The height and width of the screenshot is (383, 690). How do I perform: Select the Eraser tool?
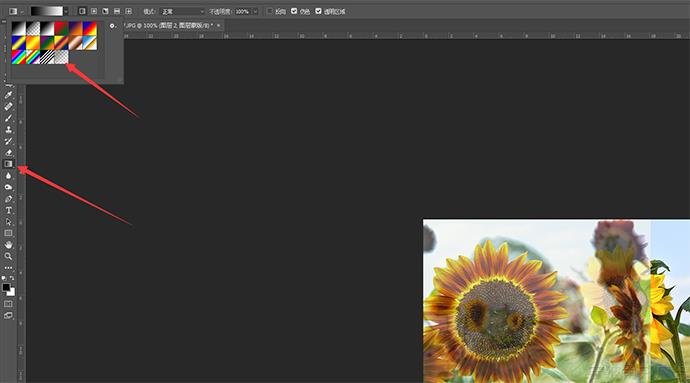click(x=8, y=152)
